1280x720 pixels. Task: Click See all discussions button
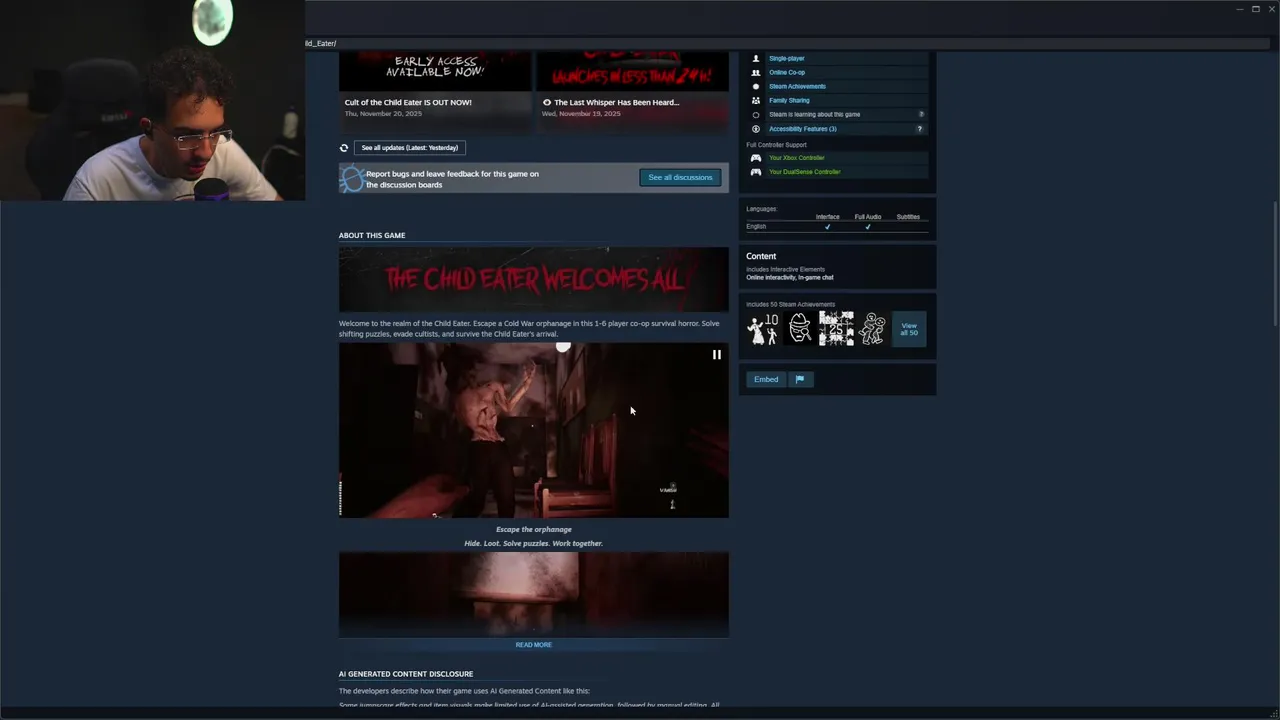pos(680,177)
